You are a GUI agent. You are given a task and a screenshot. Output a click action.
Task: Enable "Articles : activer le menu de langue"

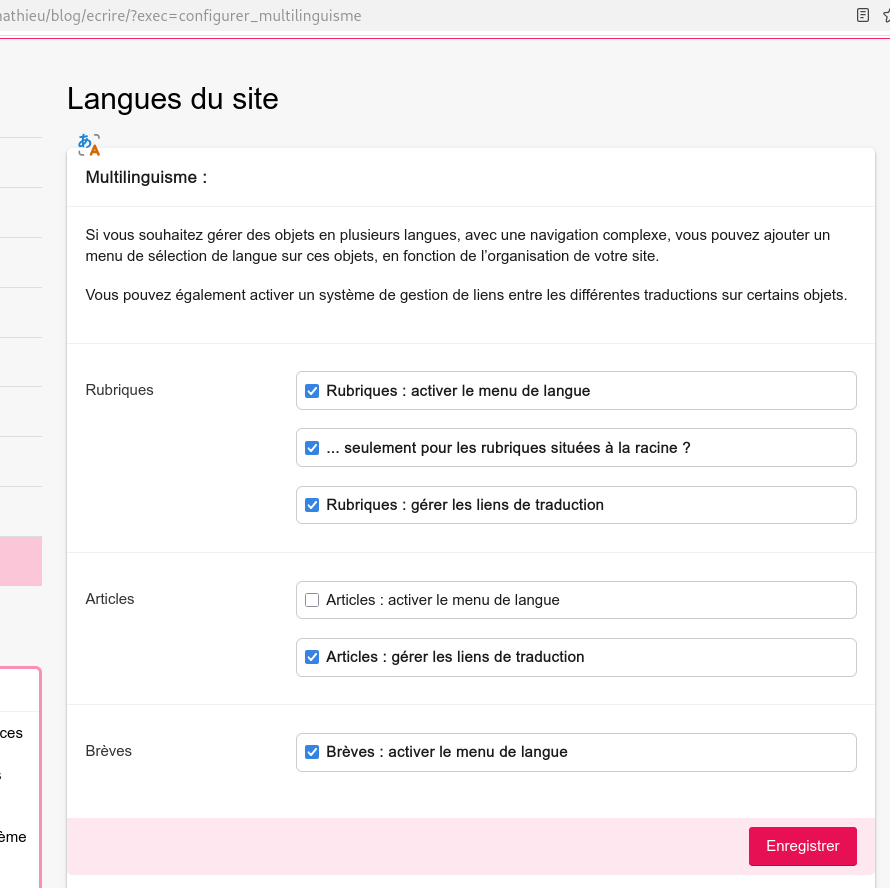312,600
